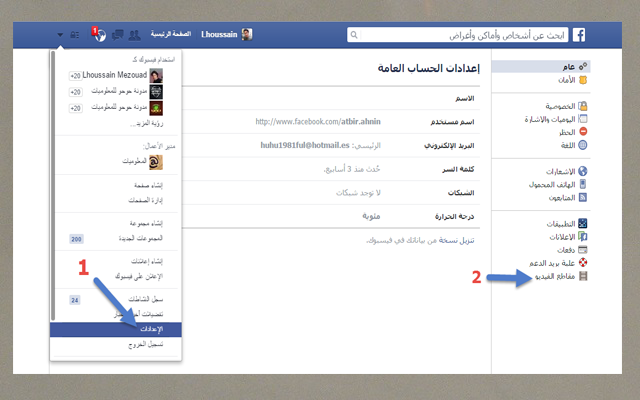Click the privacy shortcuts lock icon
The height and width of the screenshot is (400, 640).
point(75,34)
